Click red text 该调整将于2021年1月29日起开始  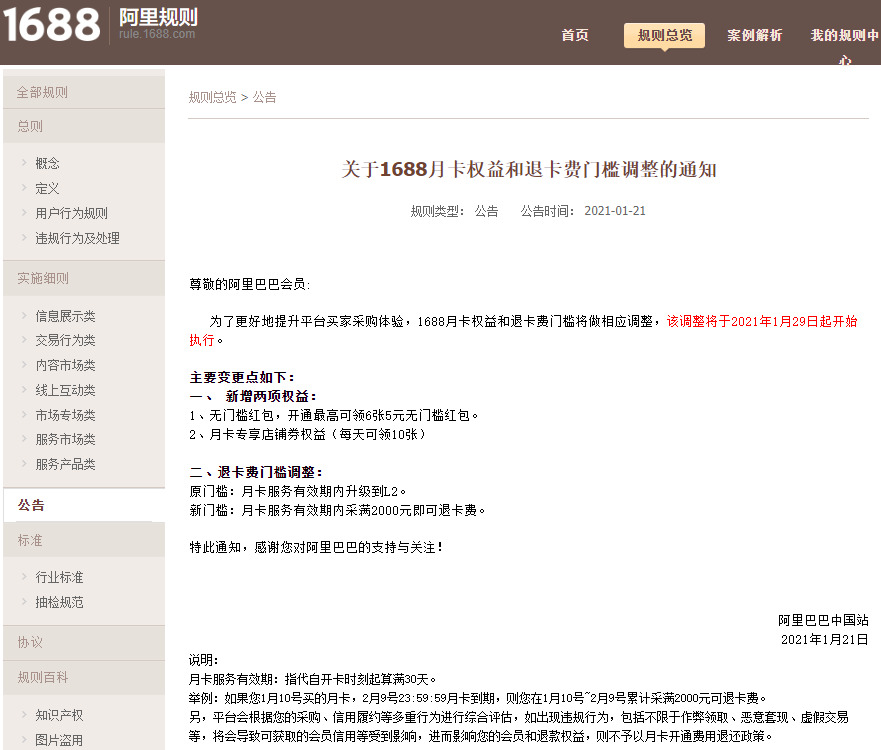click(x=762, y=321)
